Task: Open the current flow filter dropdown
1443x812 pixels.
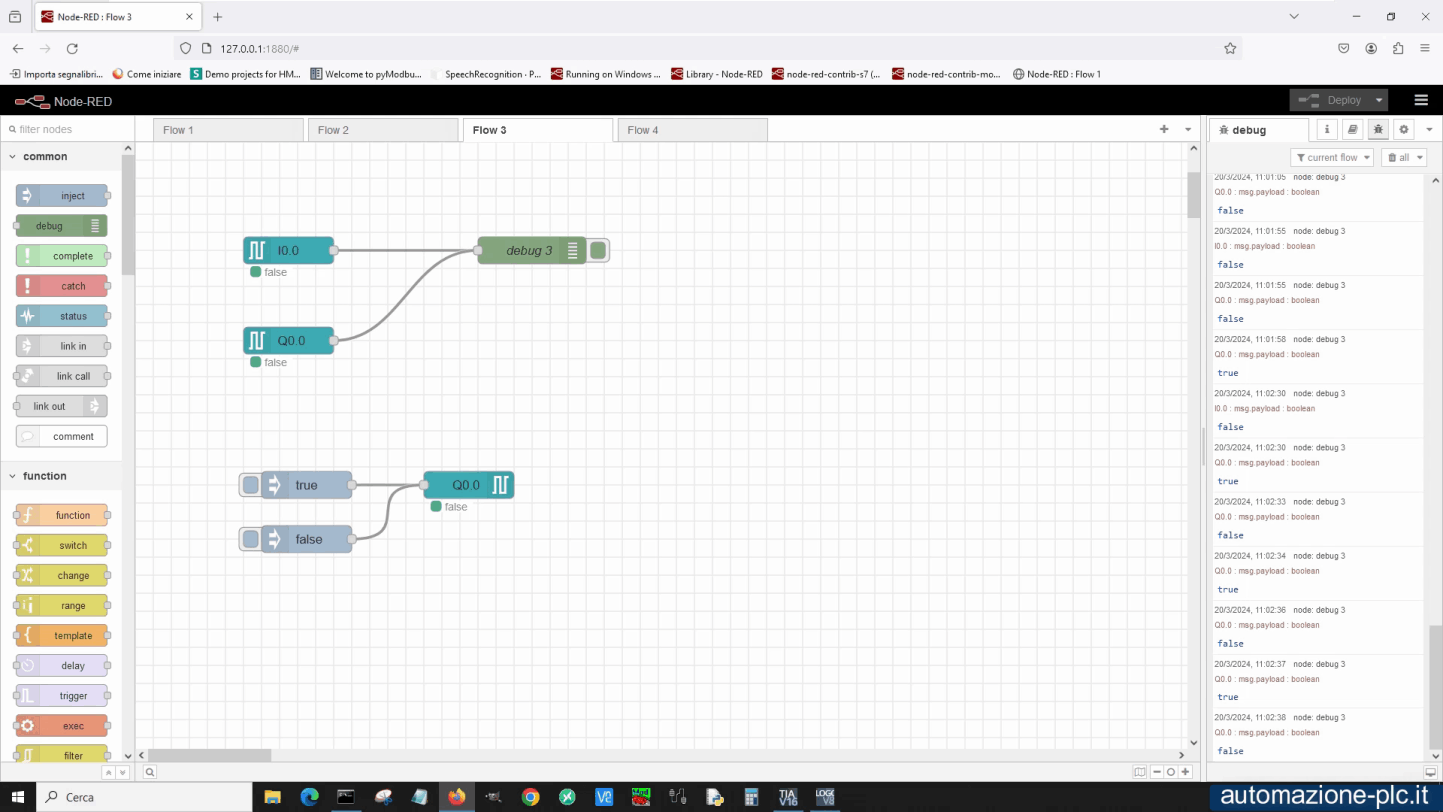Action: pos(1332,157)
